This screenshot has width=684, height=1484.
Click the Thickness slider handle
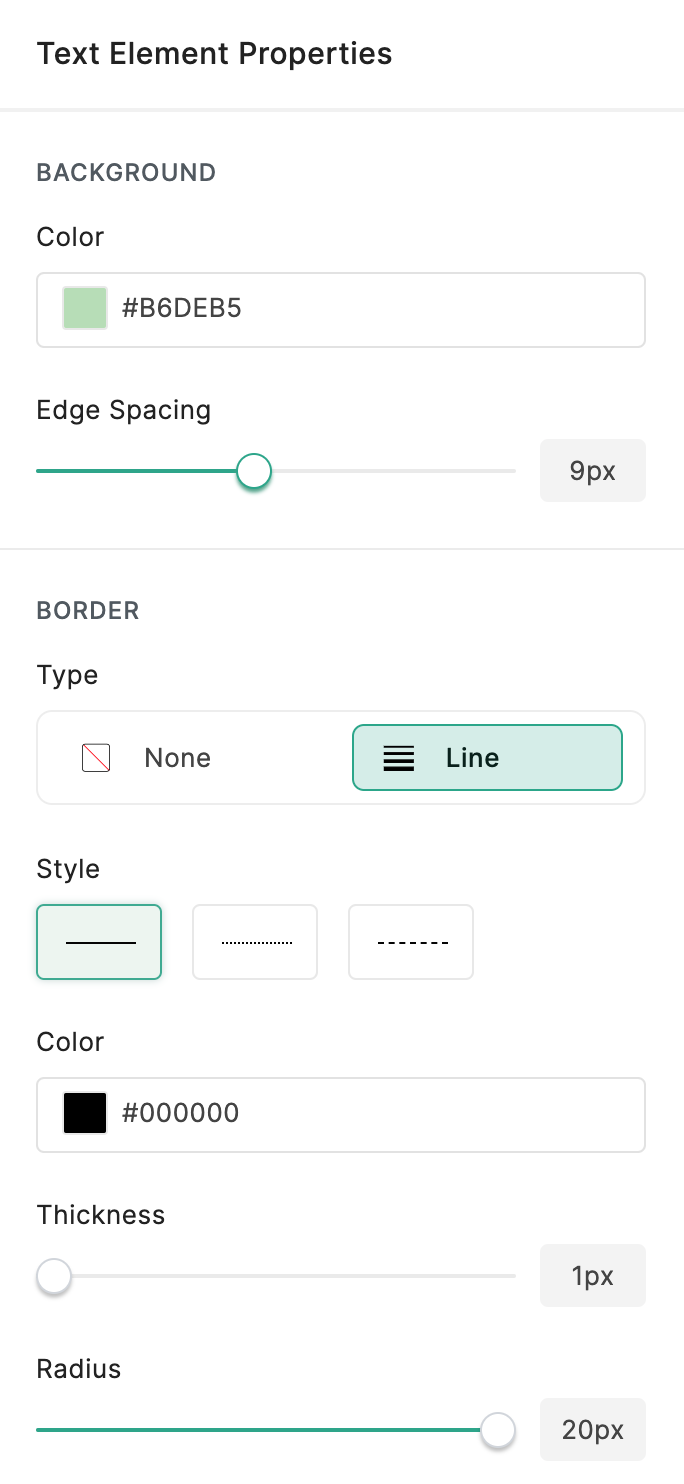tap(54, 1276)
